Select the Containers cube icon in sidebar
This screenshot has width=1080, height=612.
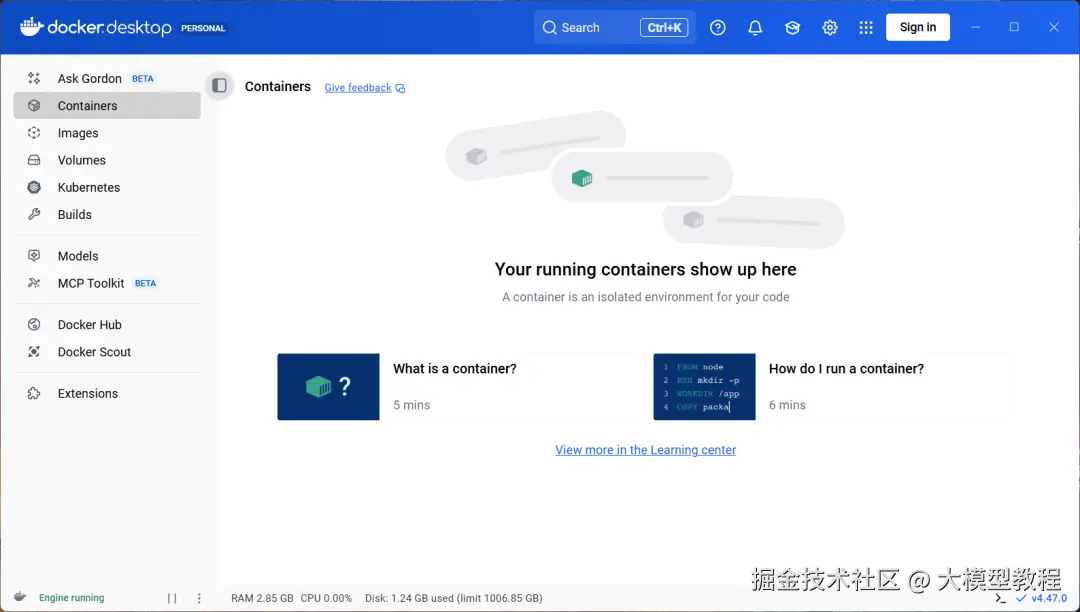pos(34,105)
